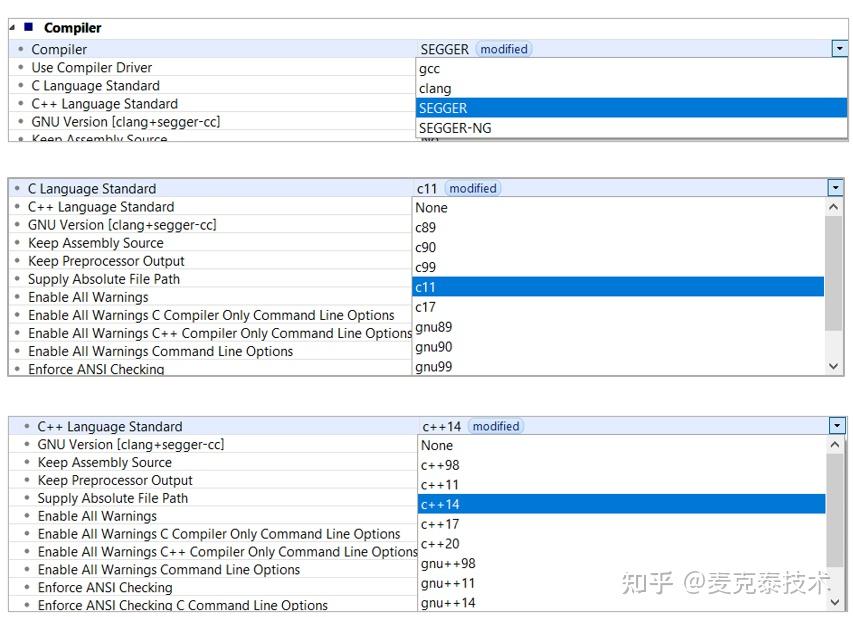Select gcc from the compiler list
The height and width of the screenshot is (617, 853).
[429, 68]
